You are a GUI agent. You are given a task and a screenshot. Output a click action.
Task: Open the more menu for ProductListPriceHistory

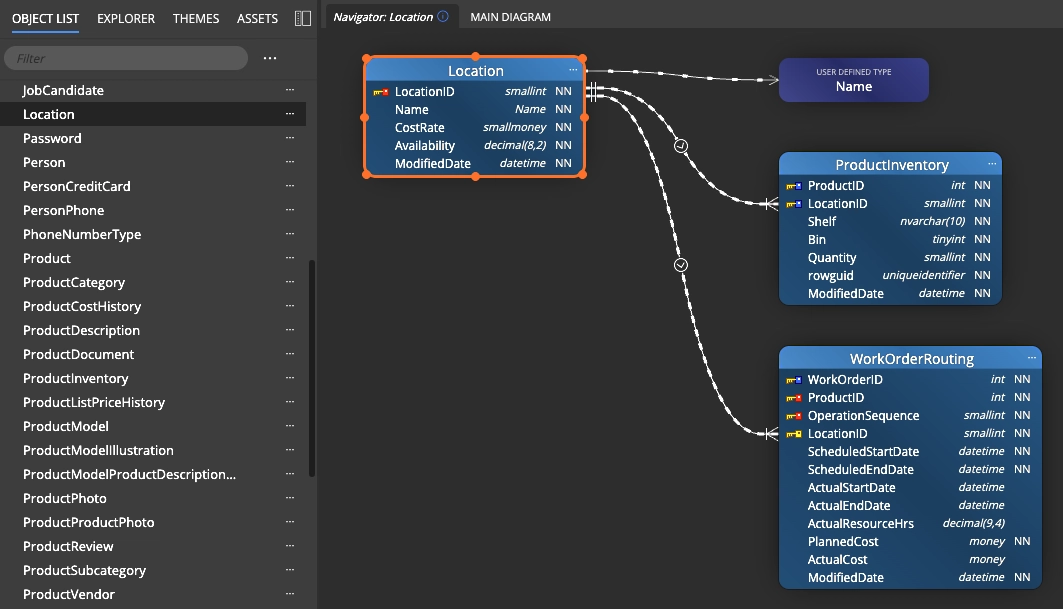tap(290, 401)
